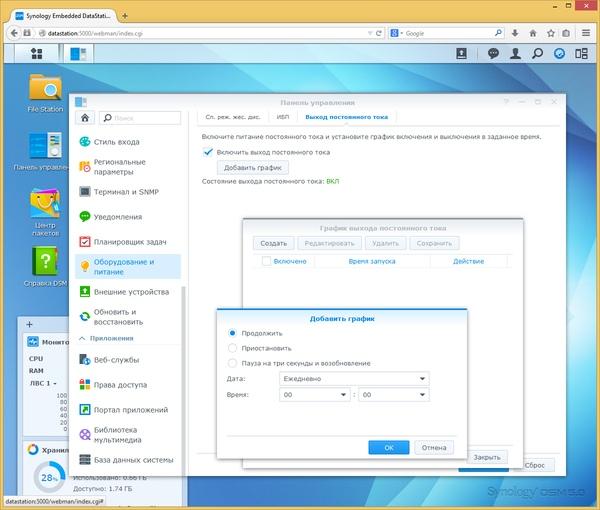Open Внешние устройства in sidebar
Image resolution: width=600 pixels, height=510 pixels.
pyautogui.click(x=128, y=292)
